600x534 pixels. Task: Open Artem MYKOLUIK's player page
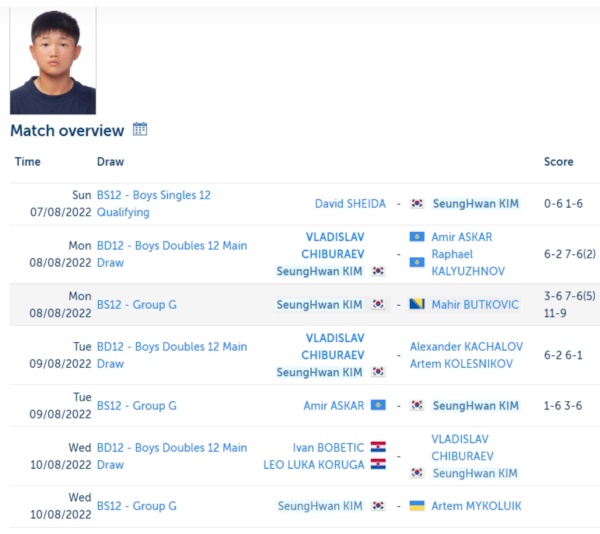476,506
